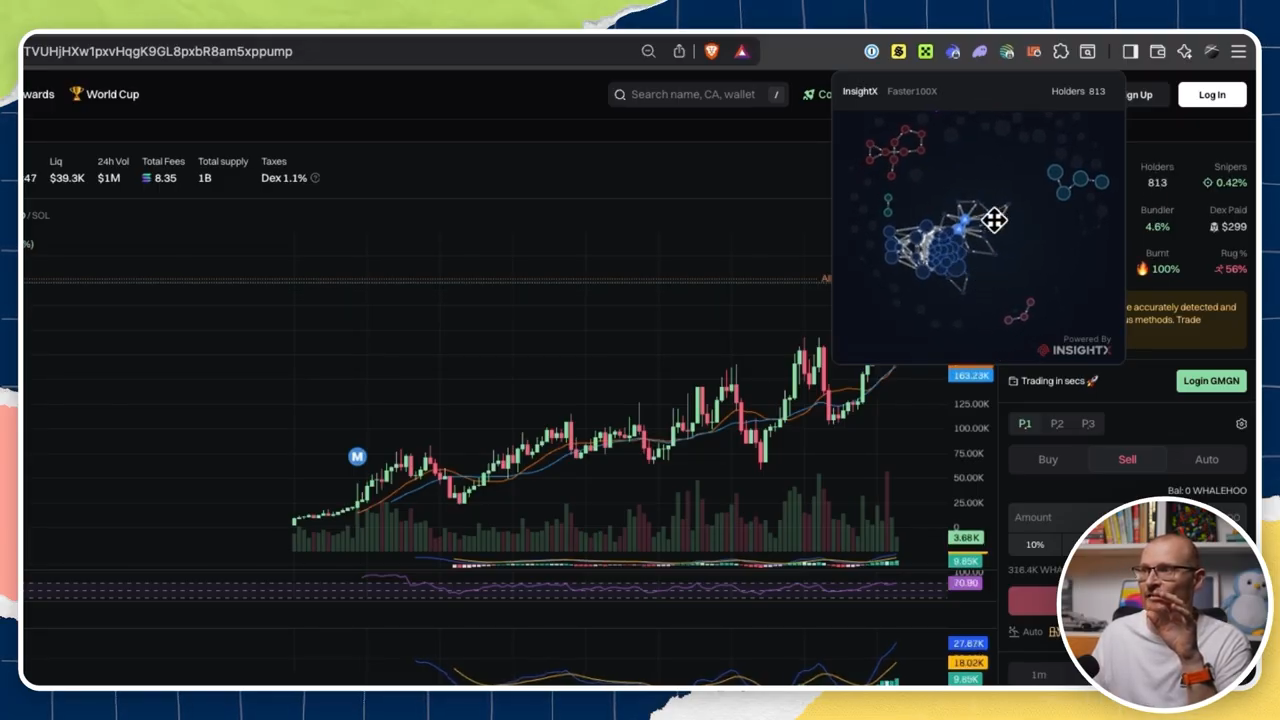Open the green pixel-face extension icon
The image size is (1280, 720).
coord(925,51)
